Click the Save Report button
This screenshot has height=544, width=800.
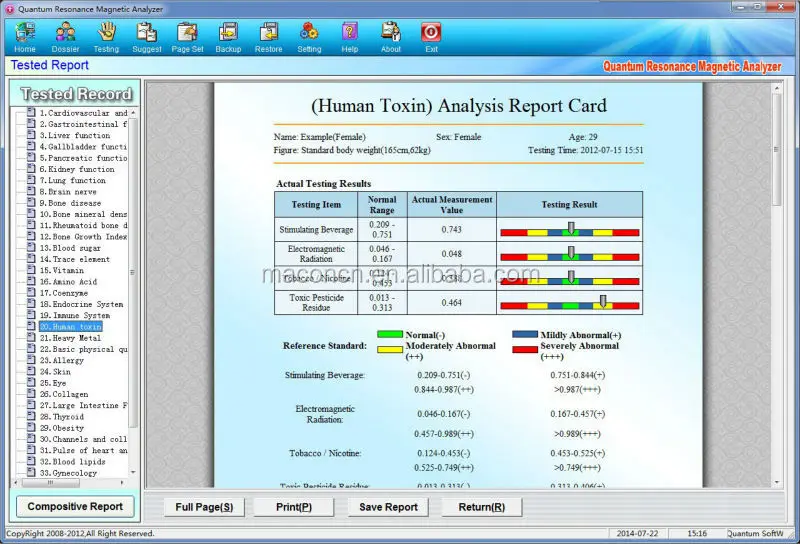[x=388, y=507]
